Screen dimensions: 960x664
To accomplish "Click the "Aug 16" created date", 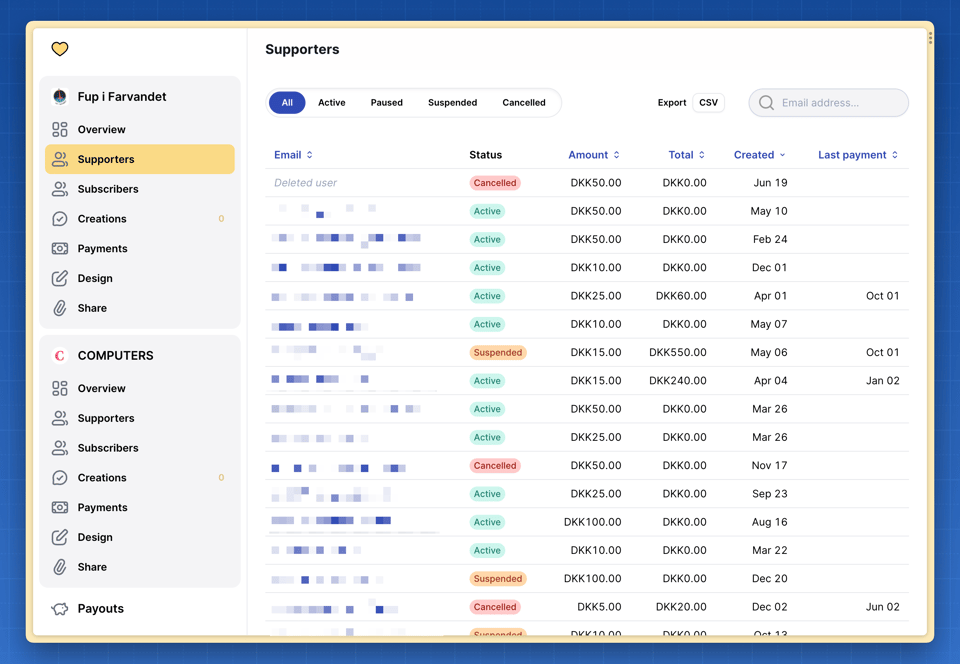I will tap(770, 522).
